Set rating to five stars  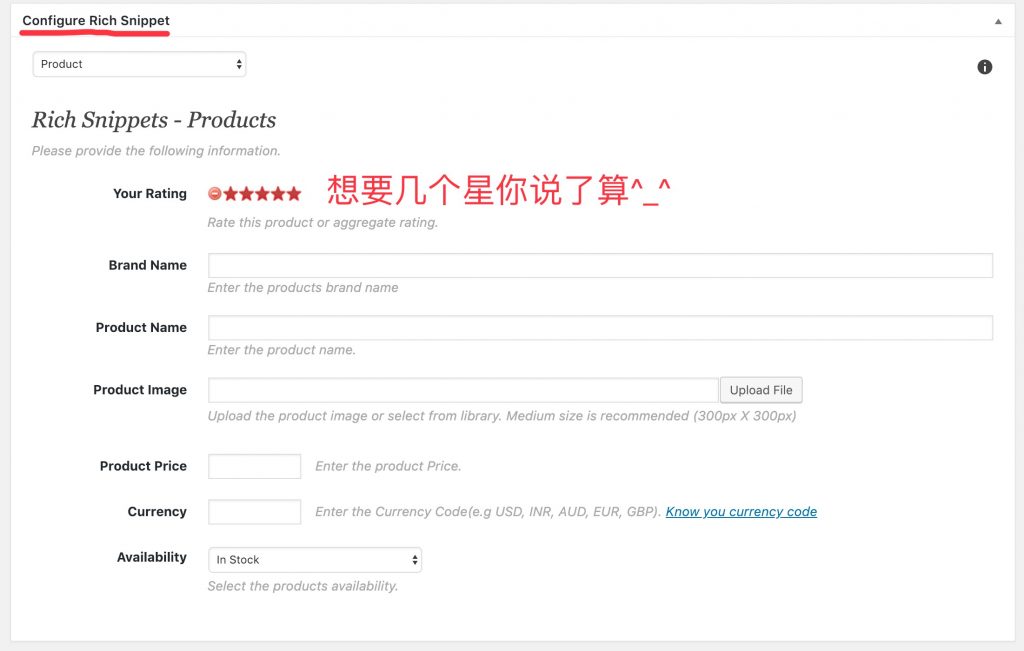tap(294, 193)
